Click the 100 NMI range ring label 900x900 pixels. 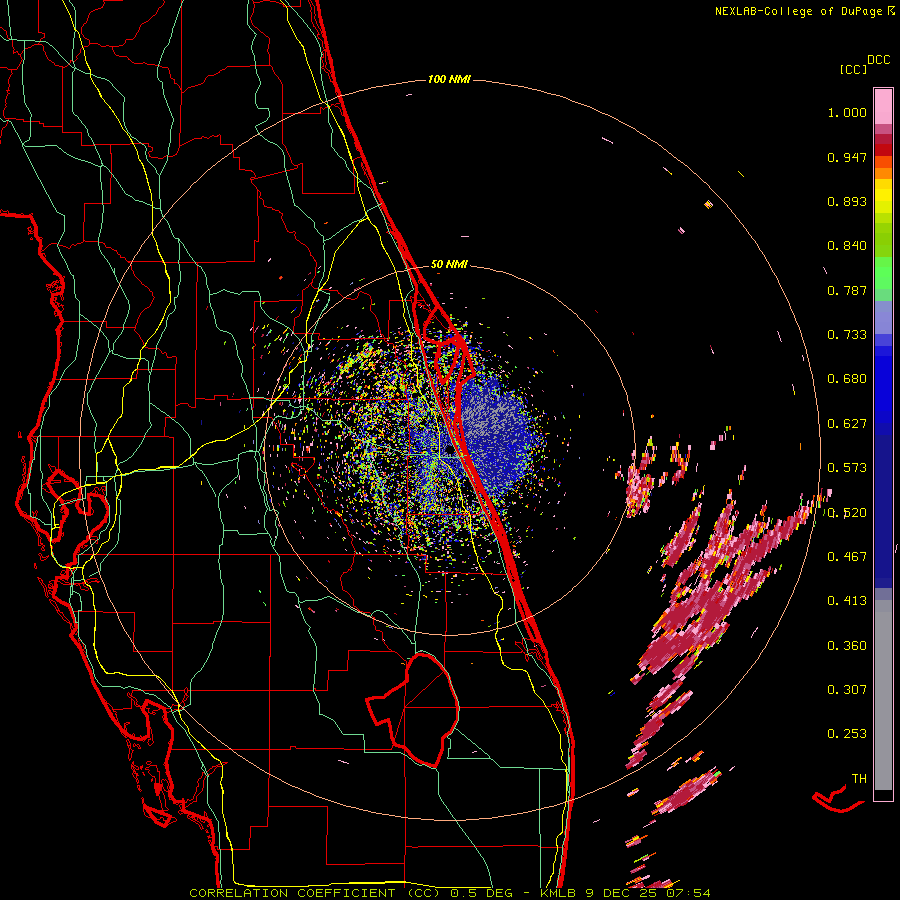click(449, 79)
